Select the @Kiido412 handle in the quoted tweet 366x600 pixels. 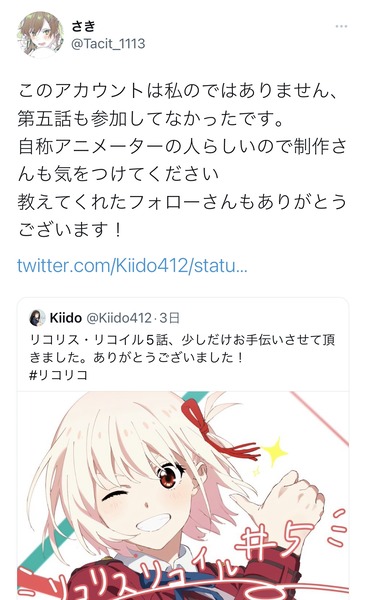[119, 318]
